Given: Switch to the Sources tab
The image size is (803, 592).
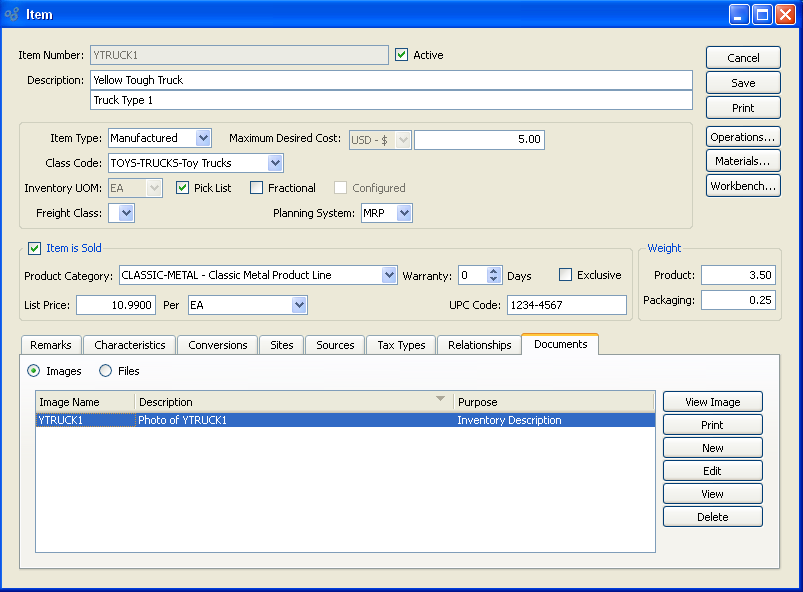Looking at the screenshot, I should 335,345.
